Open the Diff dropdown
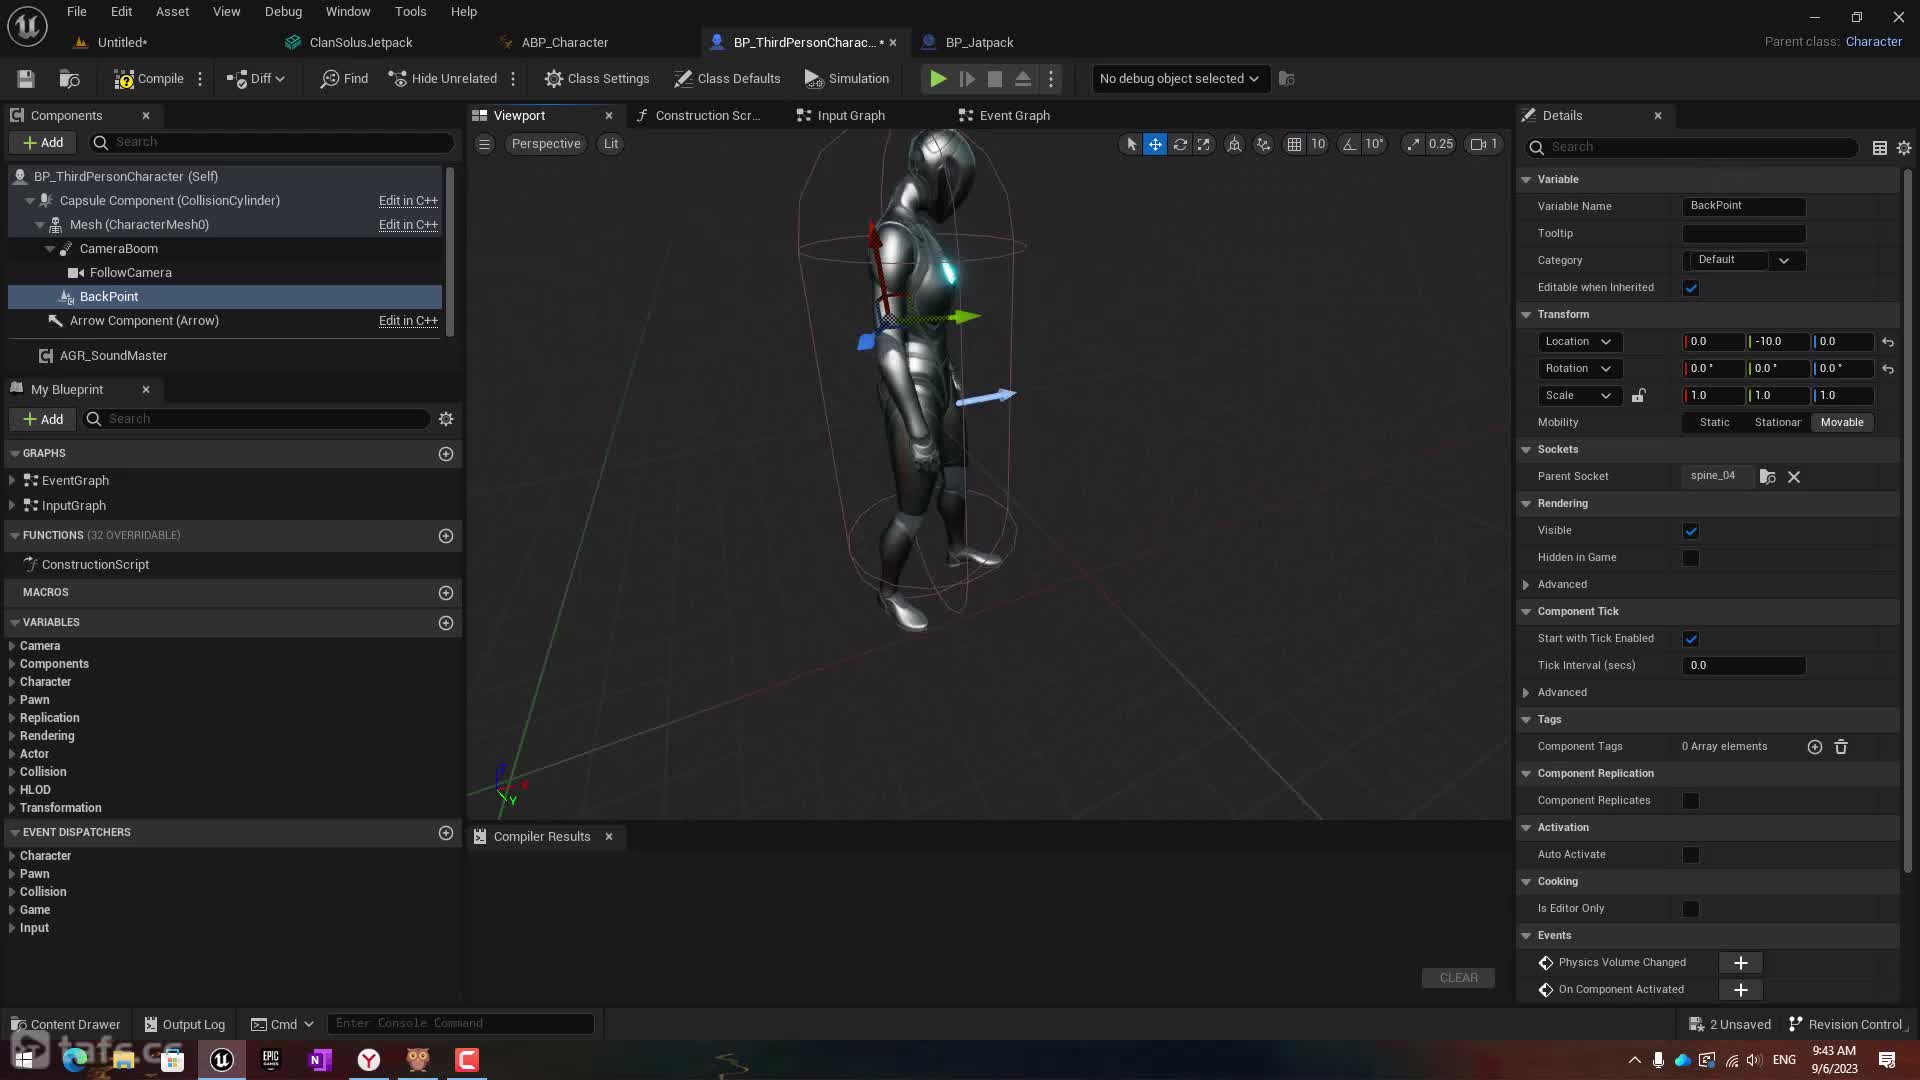 click(256, 79)
